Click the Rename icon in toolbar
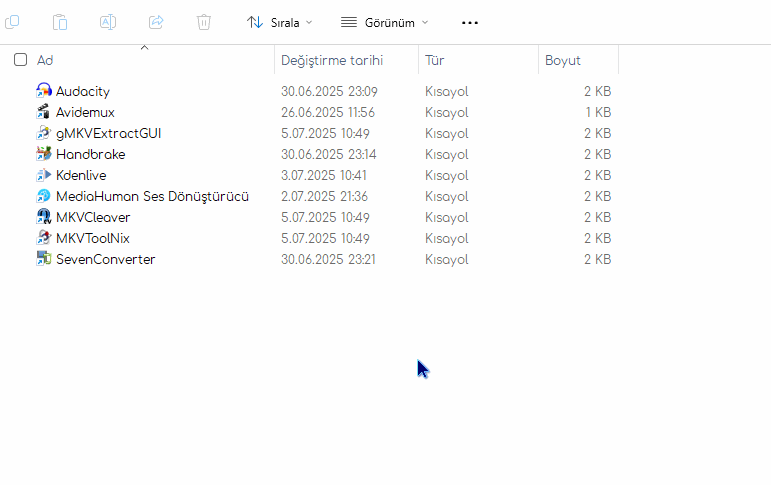Image resolution: width=771 pixels, height=485 pixels. (x=108, y=22)
